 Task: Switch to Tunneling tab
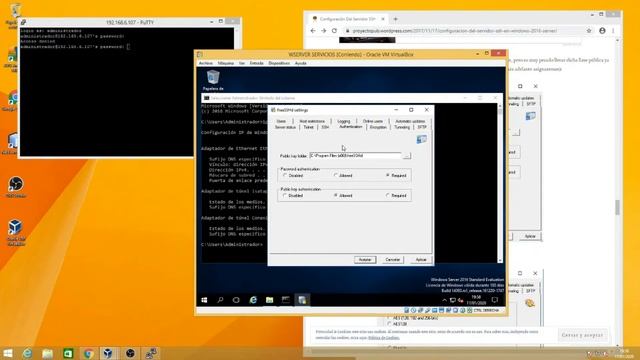click(402, 127)
